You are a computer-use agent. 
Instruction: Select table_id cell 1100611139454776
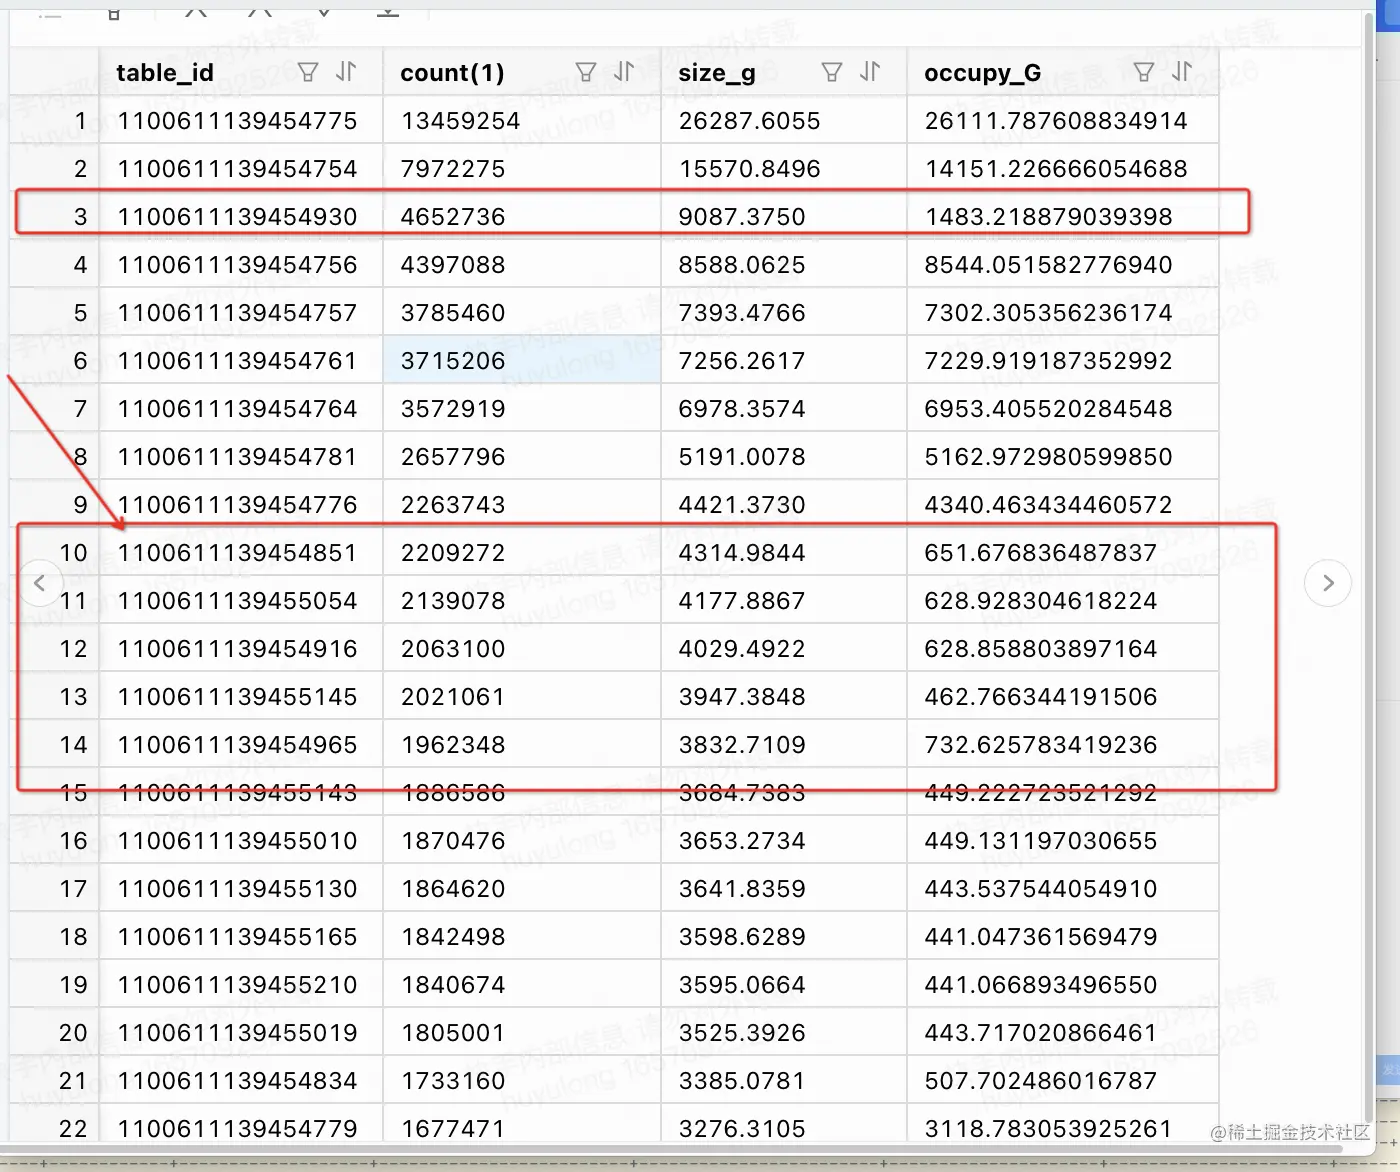(241, 505)
